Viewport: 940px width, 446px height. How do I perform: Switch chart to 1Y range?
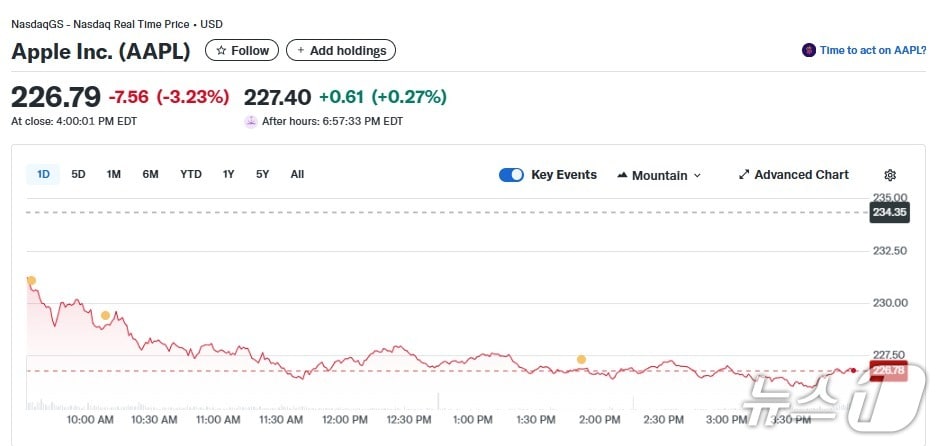(229, 174)
